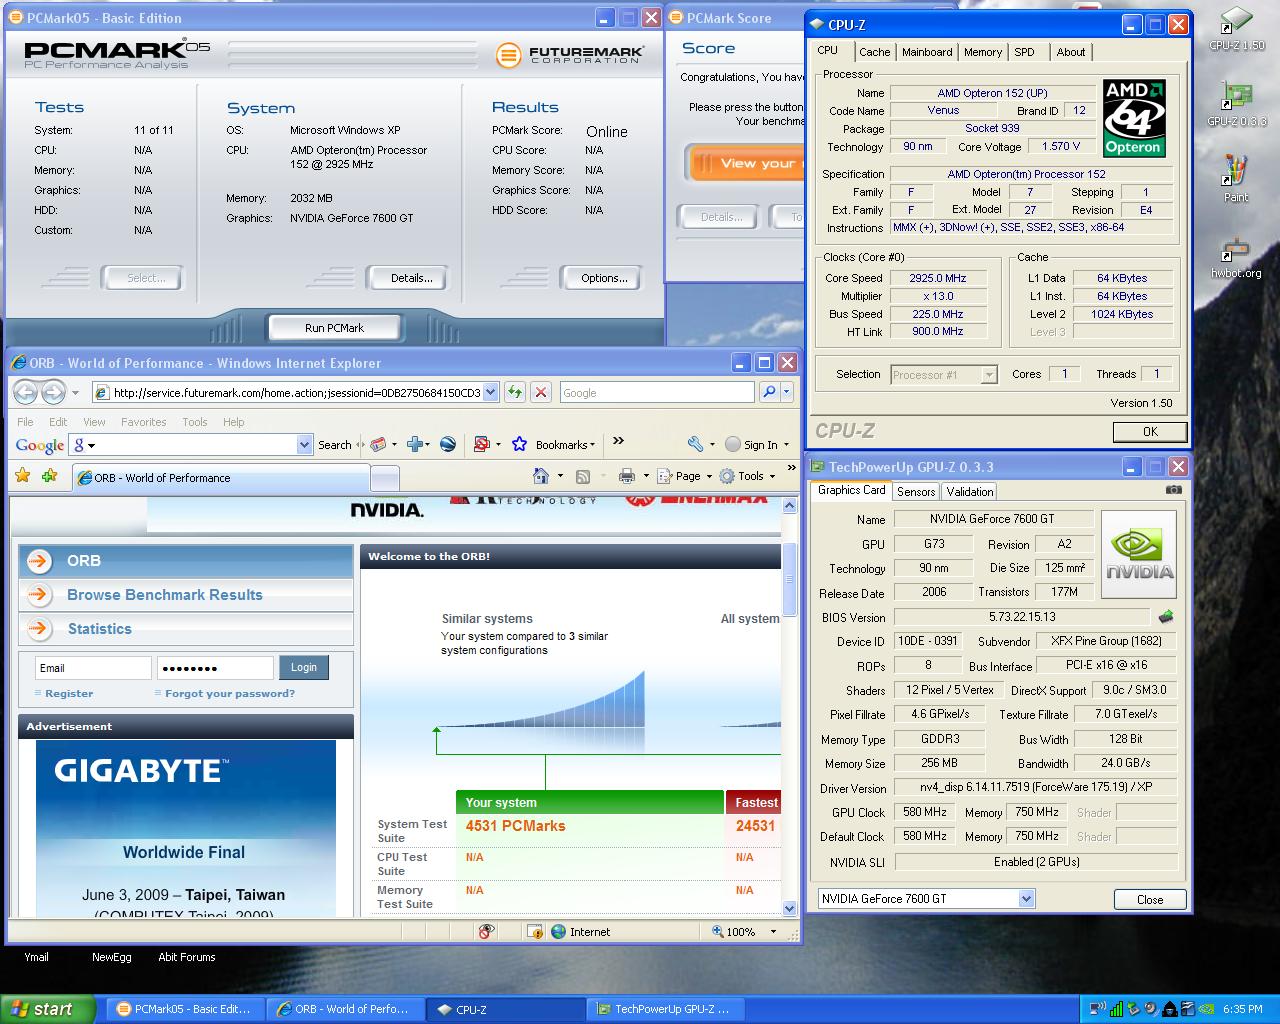Open the hwbot.org desktop shortcut

pyautogui.click(x=1236, y=258)
